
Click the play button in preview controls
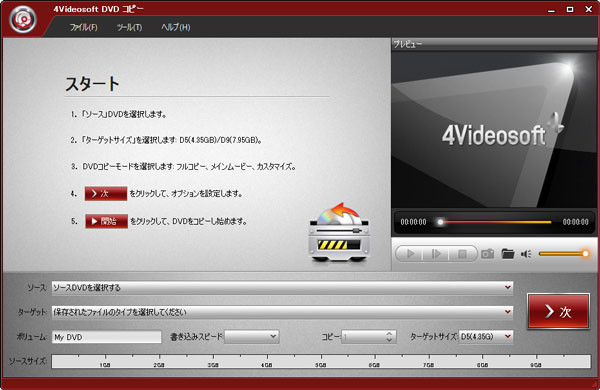tap(410, 254)
